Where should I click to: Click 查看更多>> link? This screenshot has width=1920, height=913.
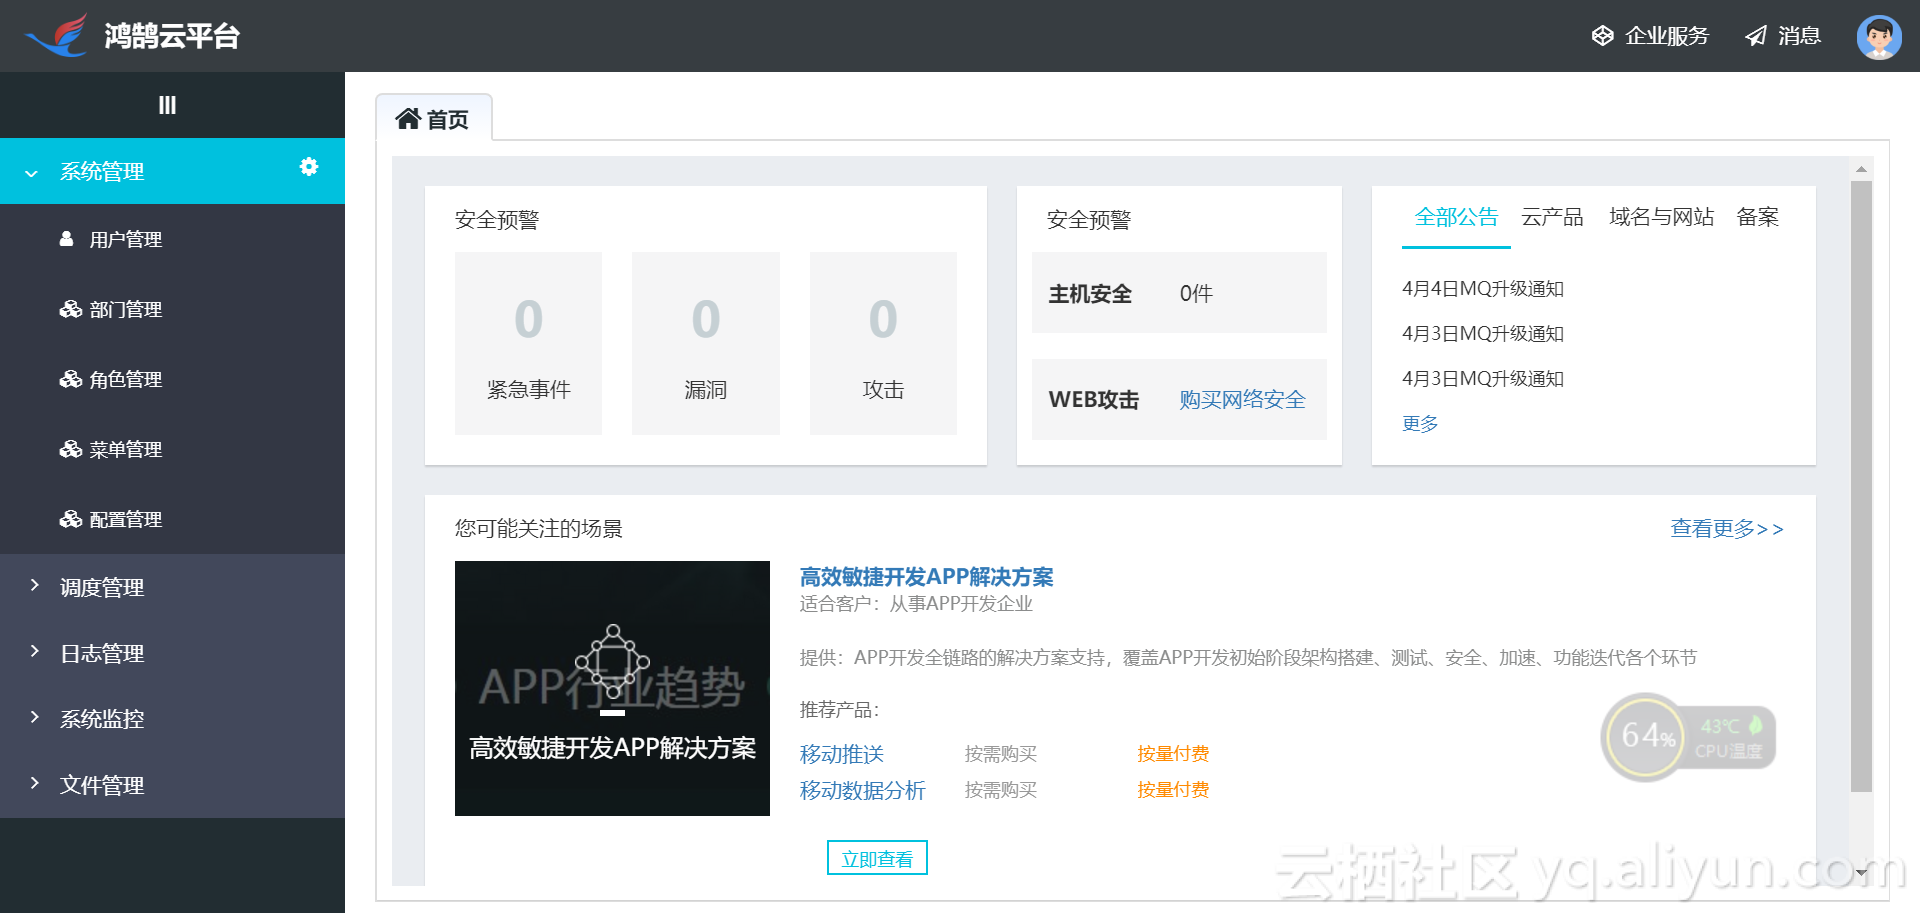point(1727,528)
